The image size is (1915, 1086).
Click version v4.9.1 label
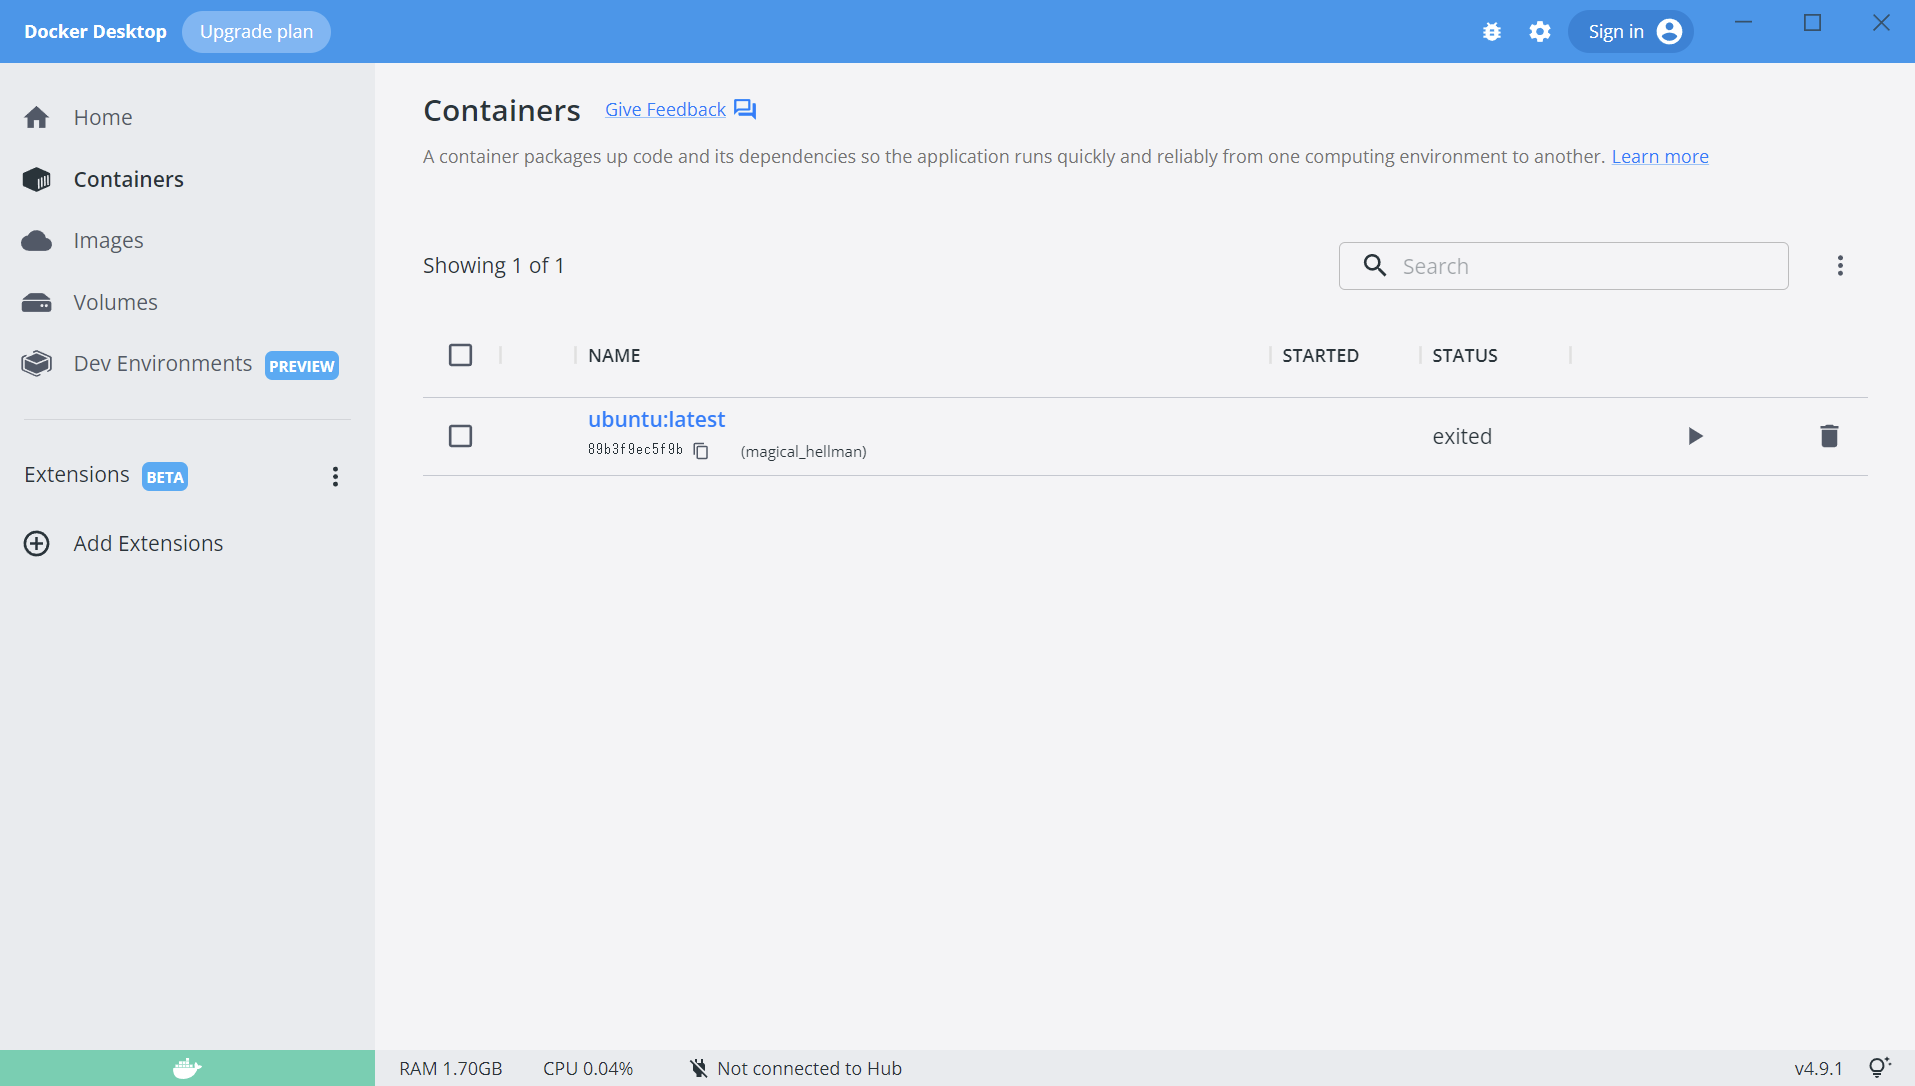click(1818, 1068)
